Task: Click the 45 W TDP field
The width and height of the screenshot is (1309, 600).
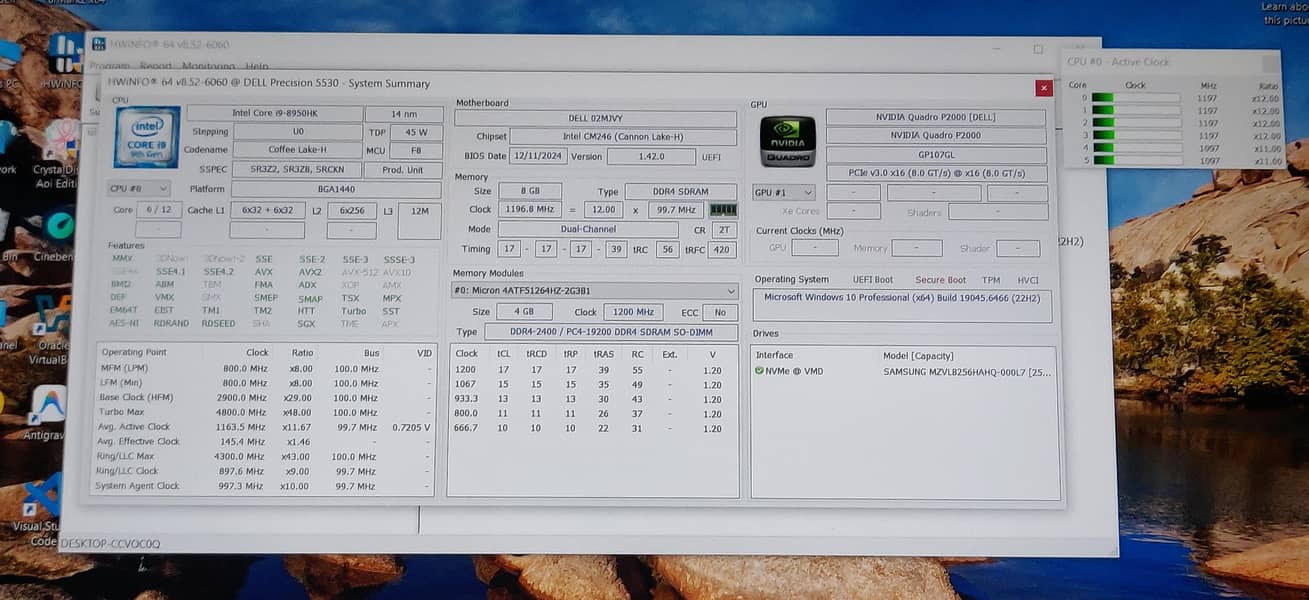Action: [x=416, y=132]
